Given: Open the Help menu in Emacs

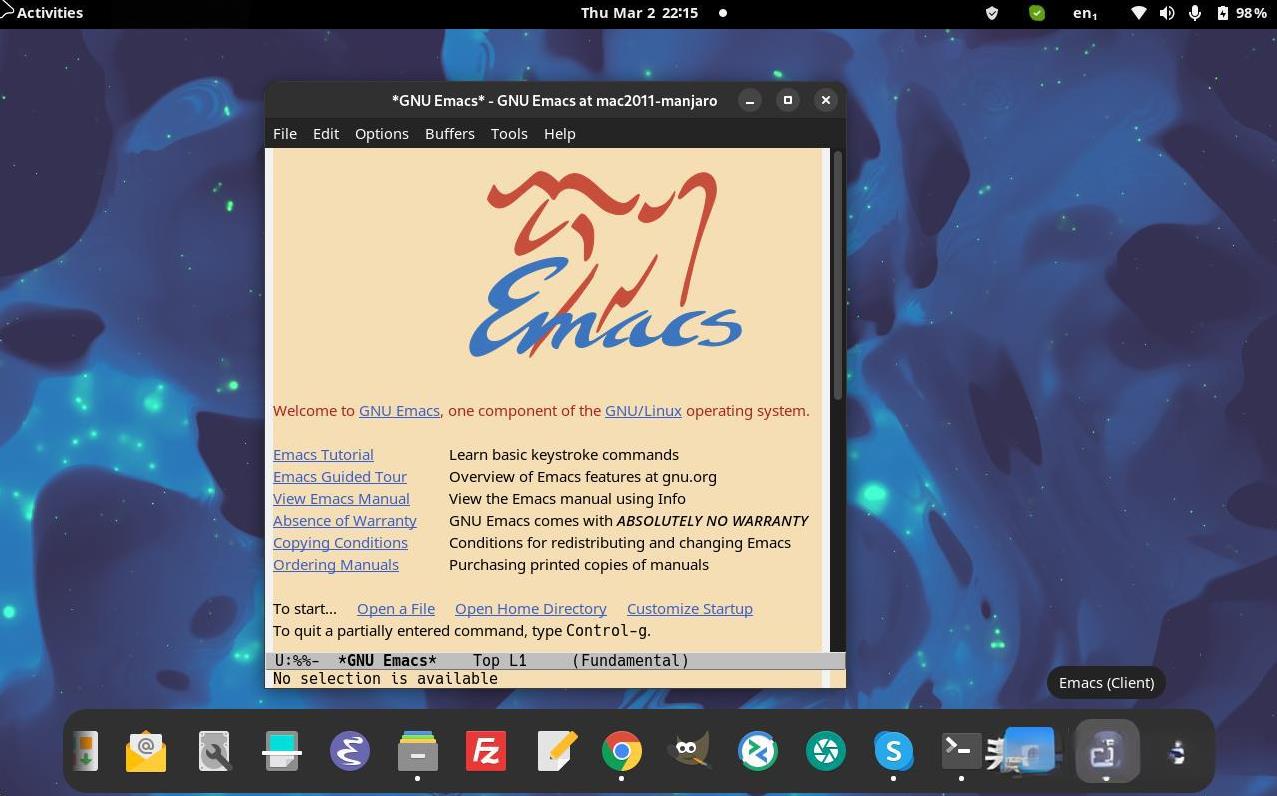Looking at the screenshot, I should pyautogui.click(x=560, y=133).
